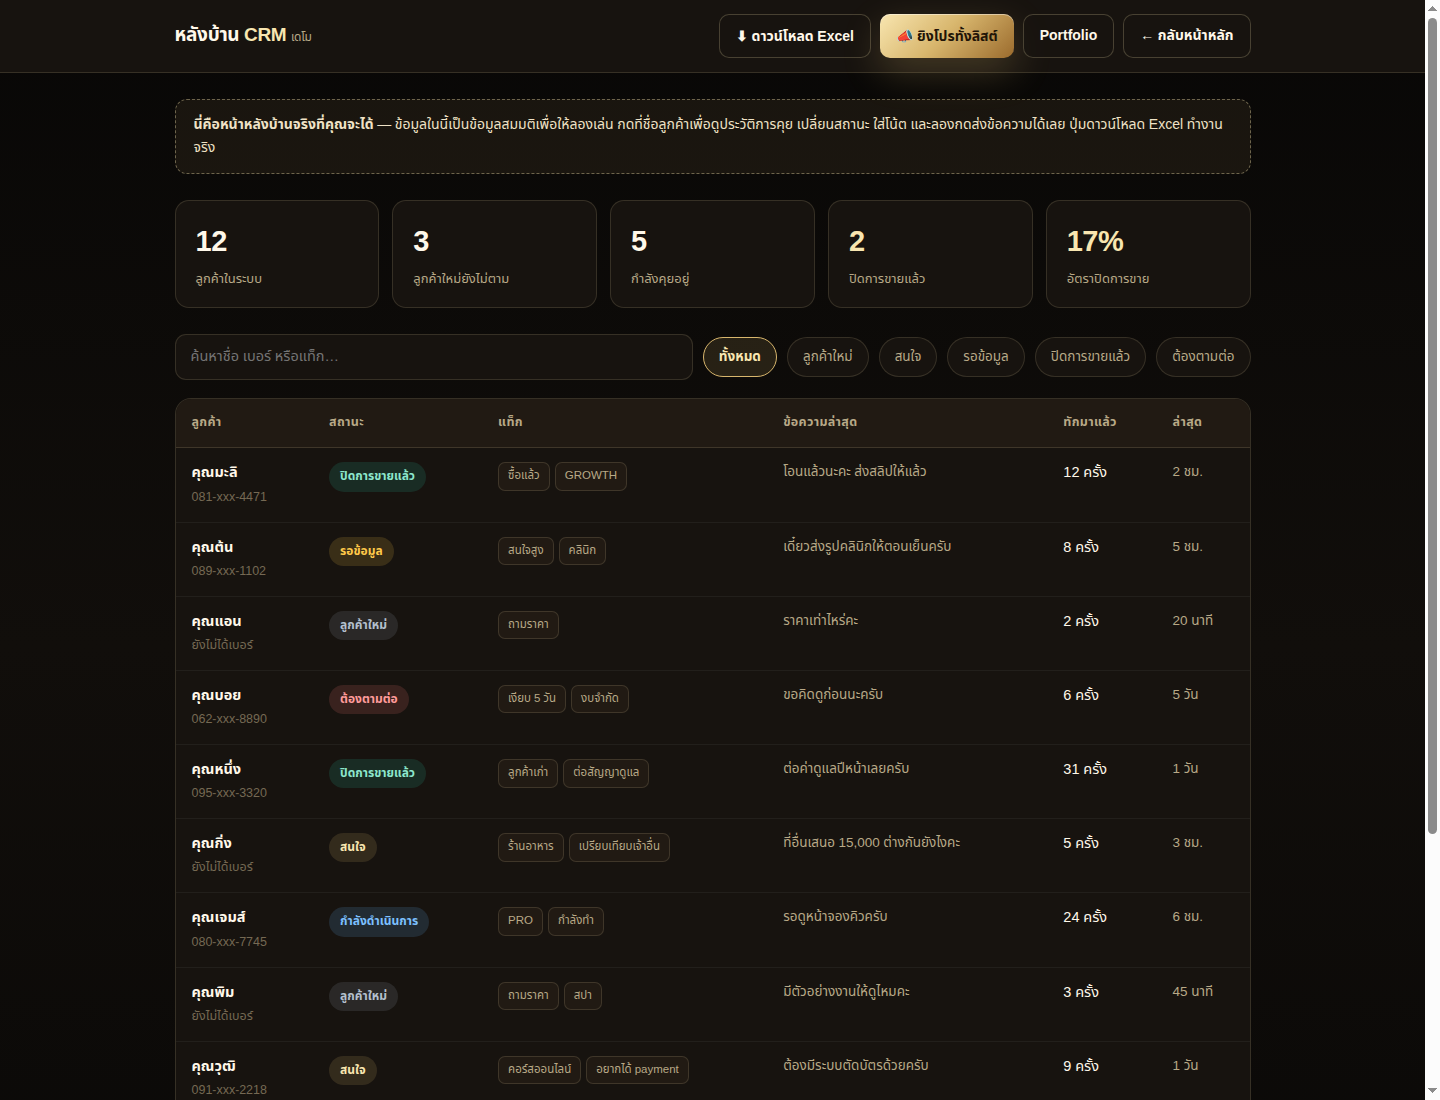
Task: Click the สปา tag
Action: coord(583,996)
